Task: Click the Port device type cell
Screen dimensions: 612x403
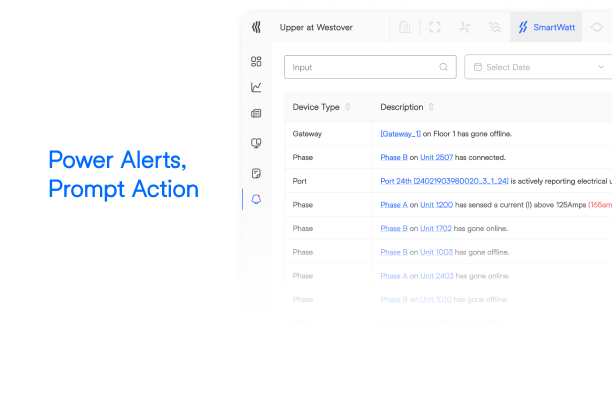Action: point(328,181)
